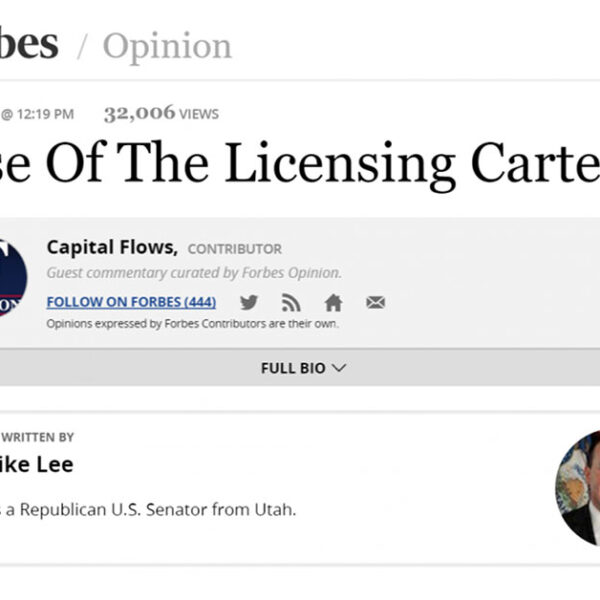Click the Opinions expressed disclaimer text

click(192, 324)
